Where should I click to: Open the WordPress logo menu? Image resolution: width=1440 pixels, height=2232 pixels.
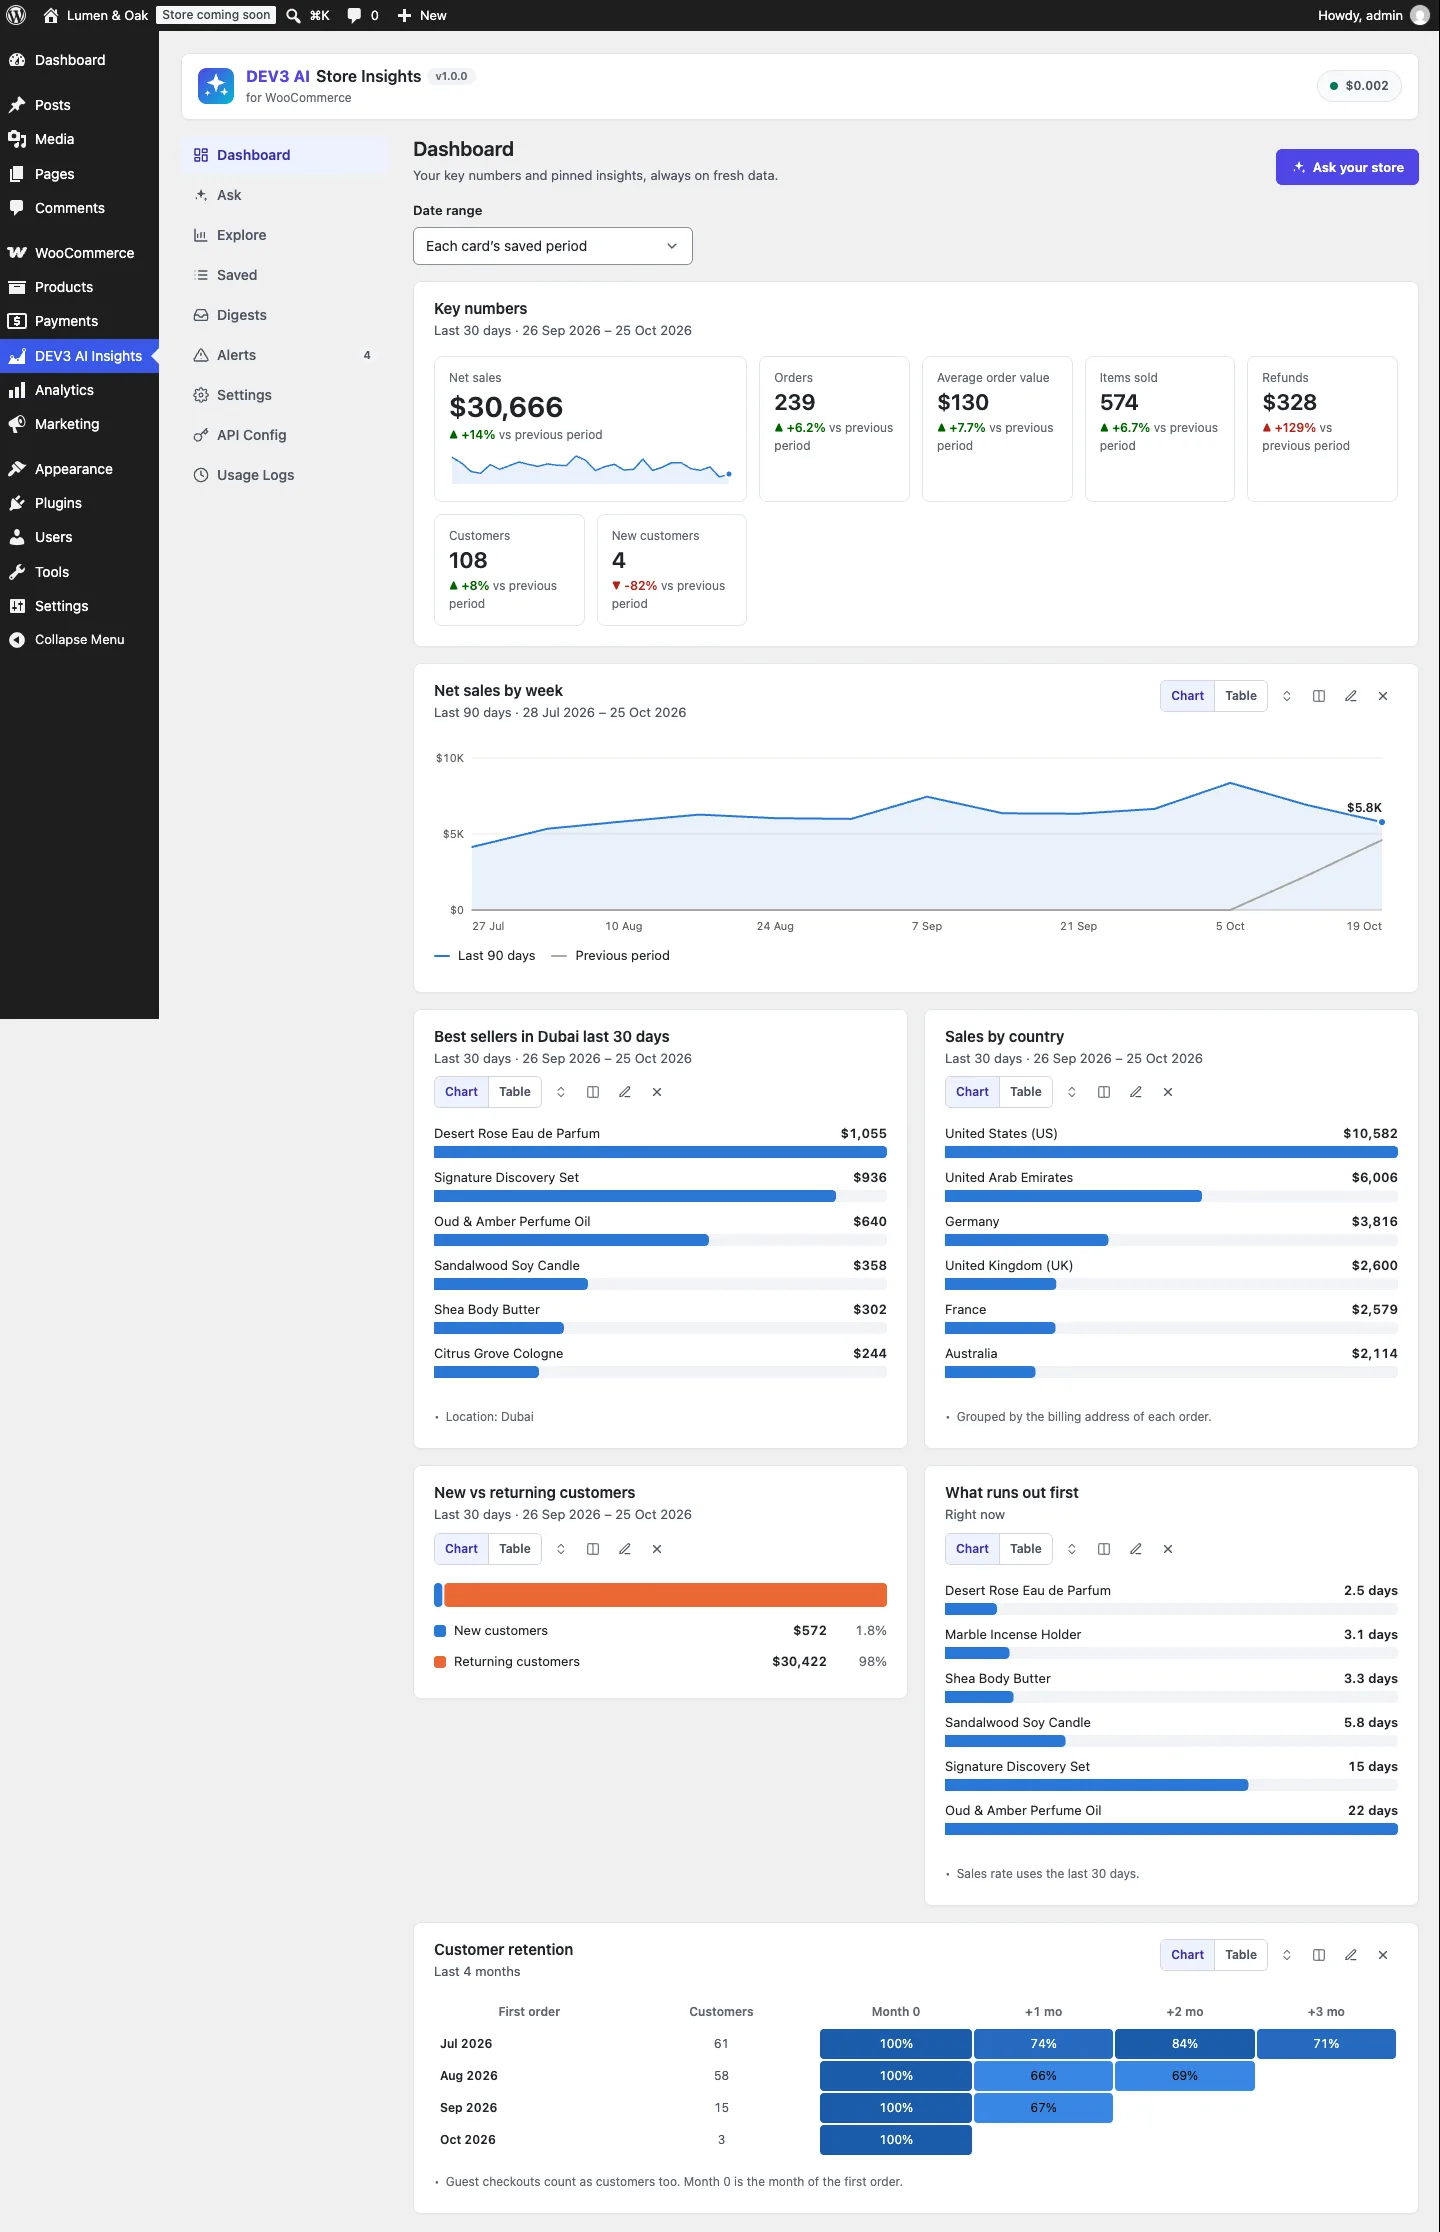[16, 15]
